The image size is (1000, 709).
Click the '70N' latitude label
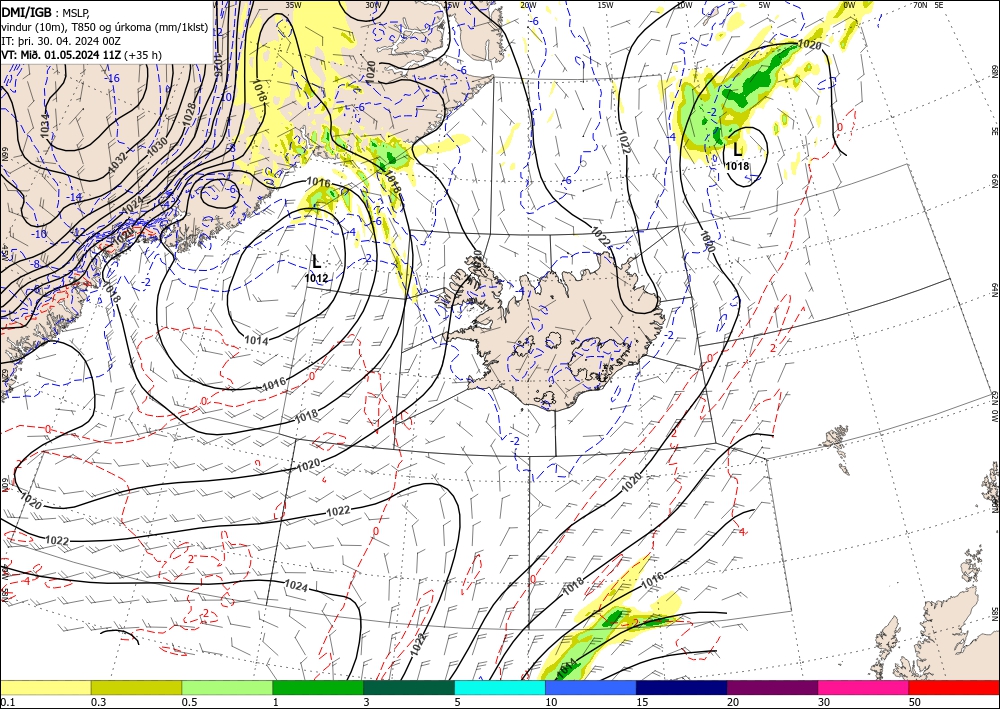click(920, 4)
